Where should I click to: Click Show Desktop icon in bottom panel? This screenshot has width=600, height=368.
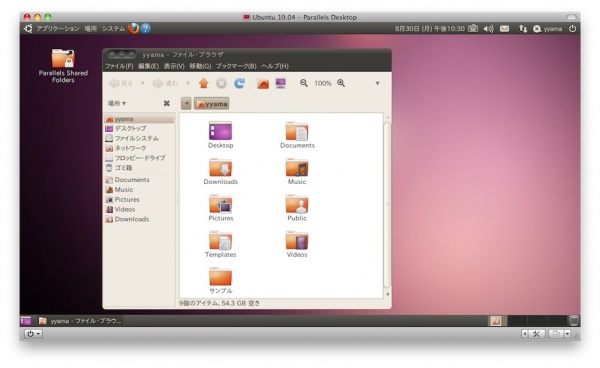point(26,321)
